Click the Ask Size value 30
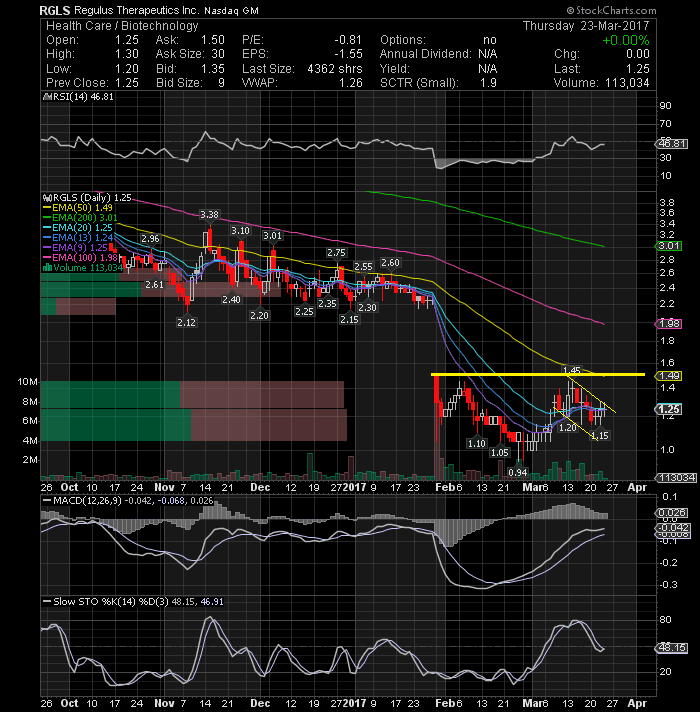 [218, 54]
